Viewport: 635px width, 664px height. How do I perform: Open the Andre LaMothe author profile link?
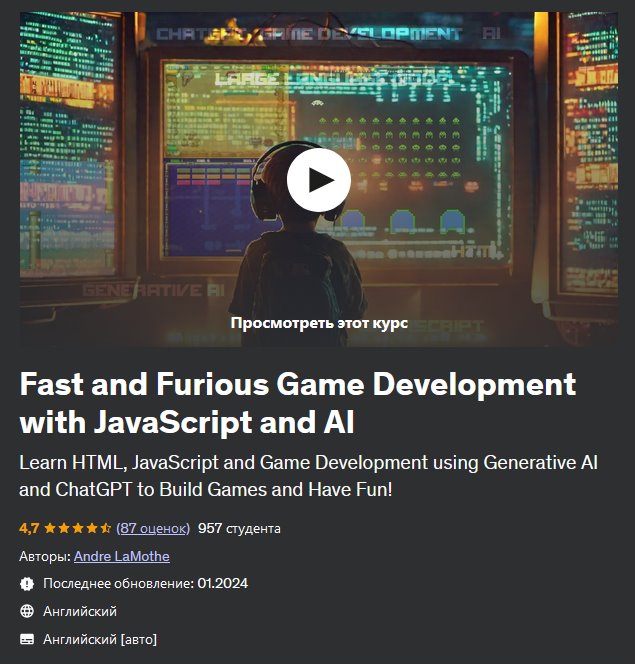click(x=121, y=556)
